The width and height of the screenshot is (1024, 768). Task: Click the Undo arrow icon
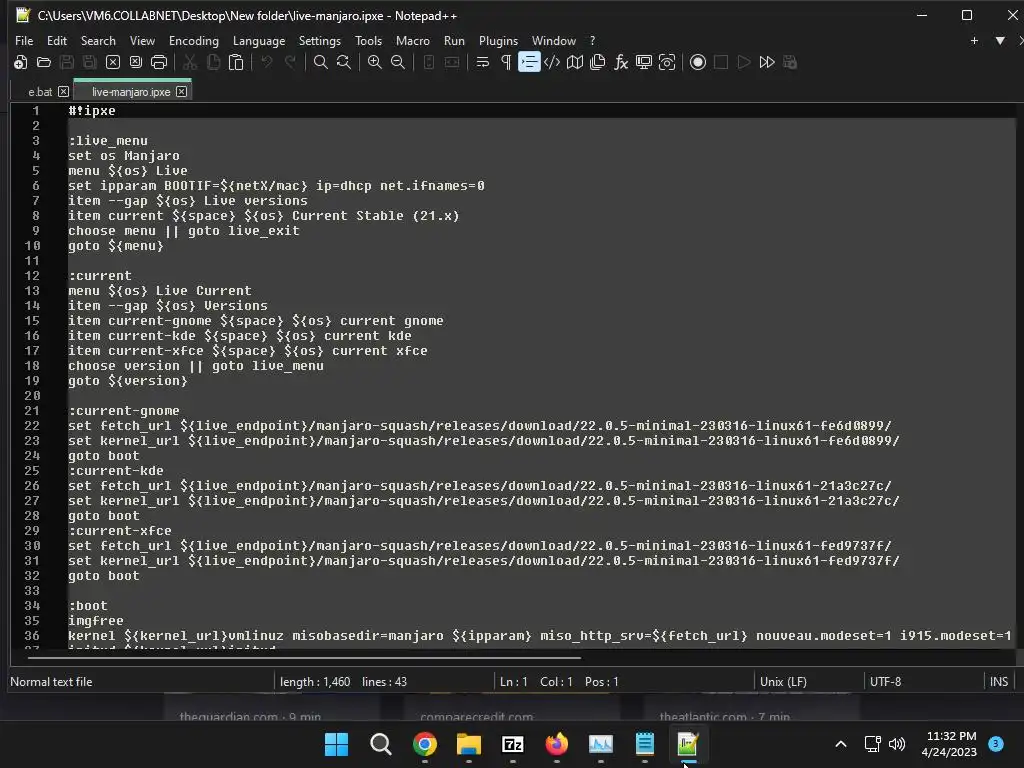point(266,62)
